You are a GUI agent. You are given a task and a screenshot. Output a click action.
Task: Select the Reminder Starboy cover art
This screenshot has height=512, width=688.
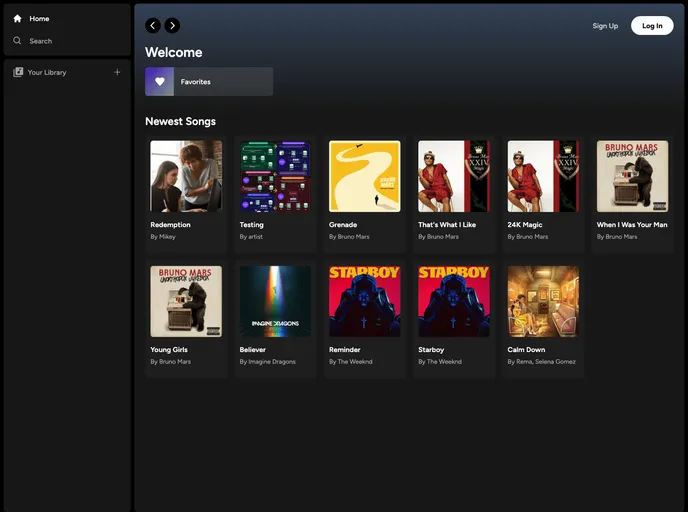tap(365, 301)
